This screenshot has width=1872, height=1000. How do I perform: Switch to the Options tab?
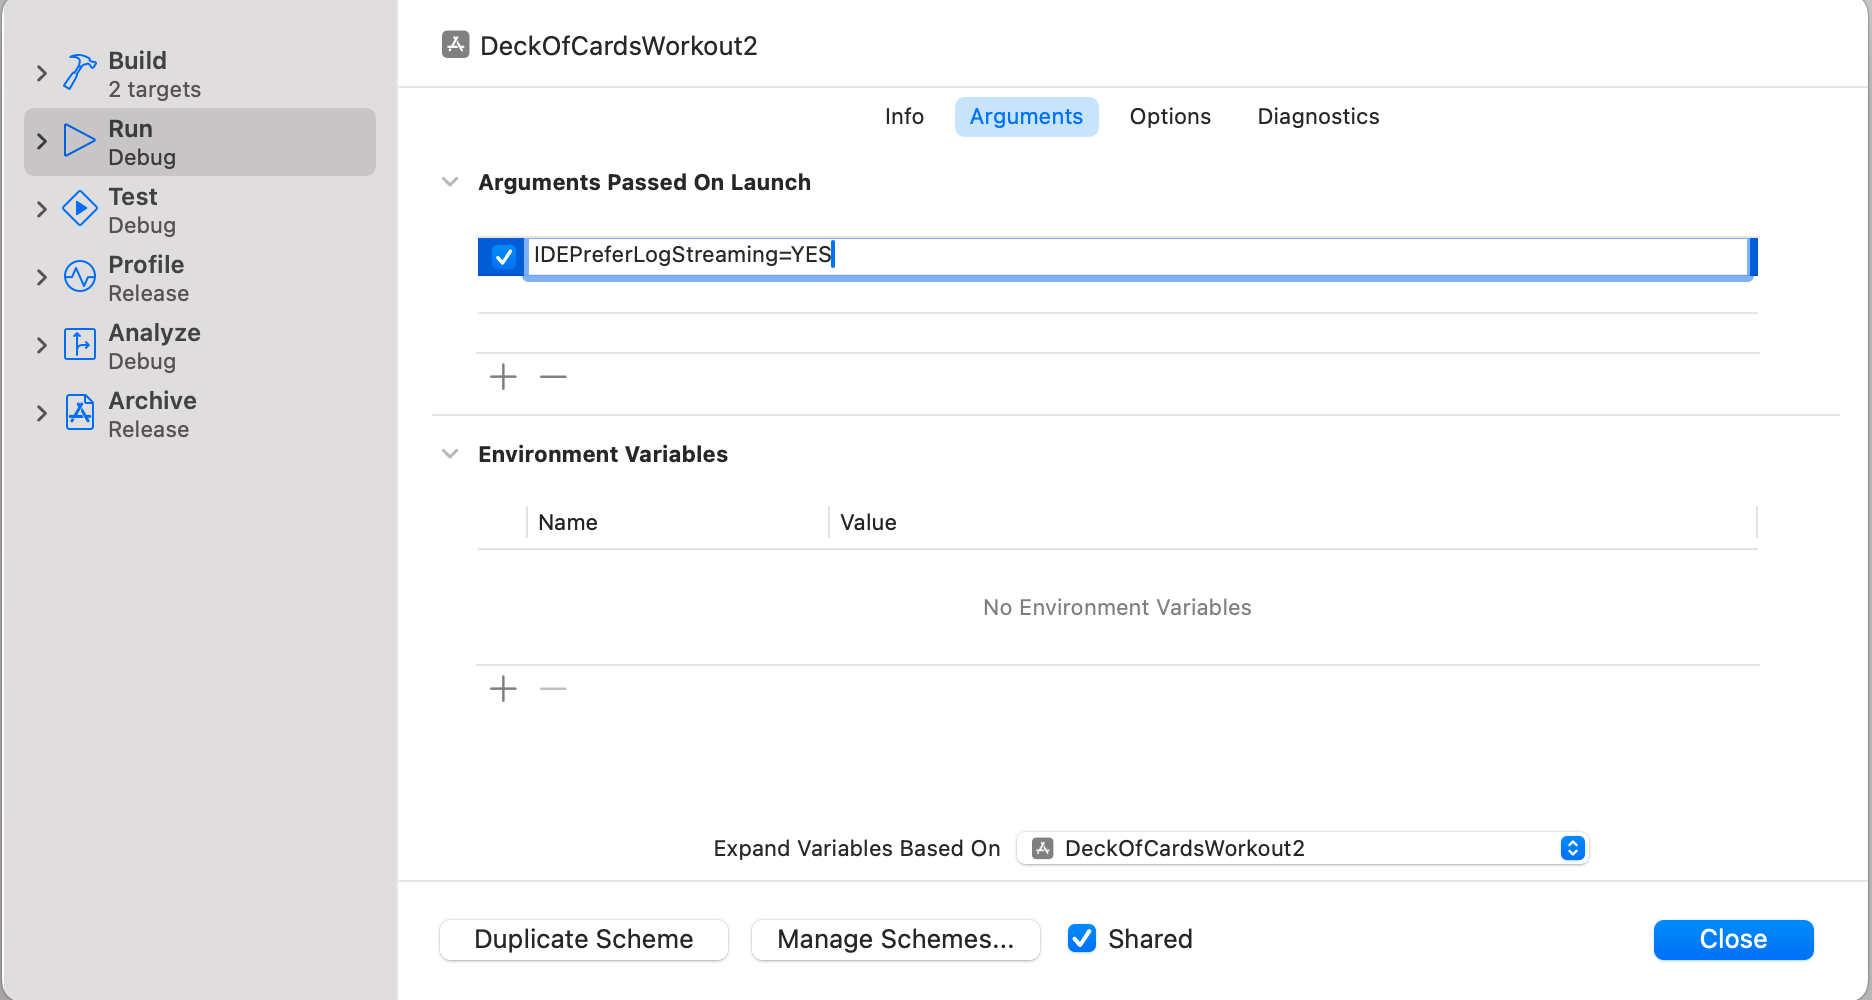[x=1170, y=117]
